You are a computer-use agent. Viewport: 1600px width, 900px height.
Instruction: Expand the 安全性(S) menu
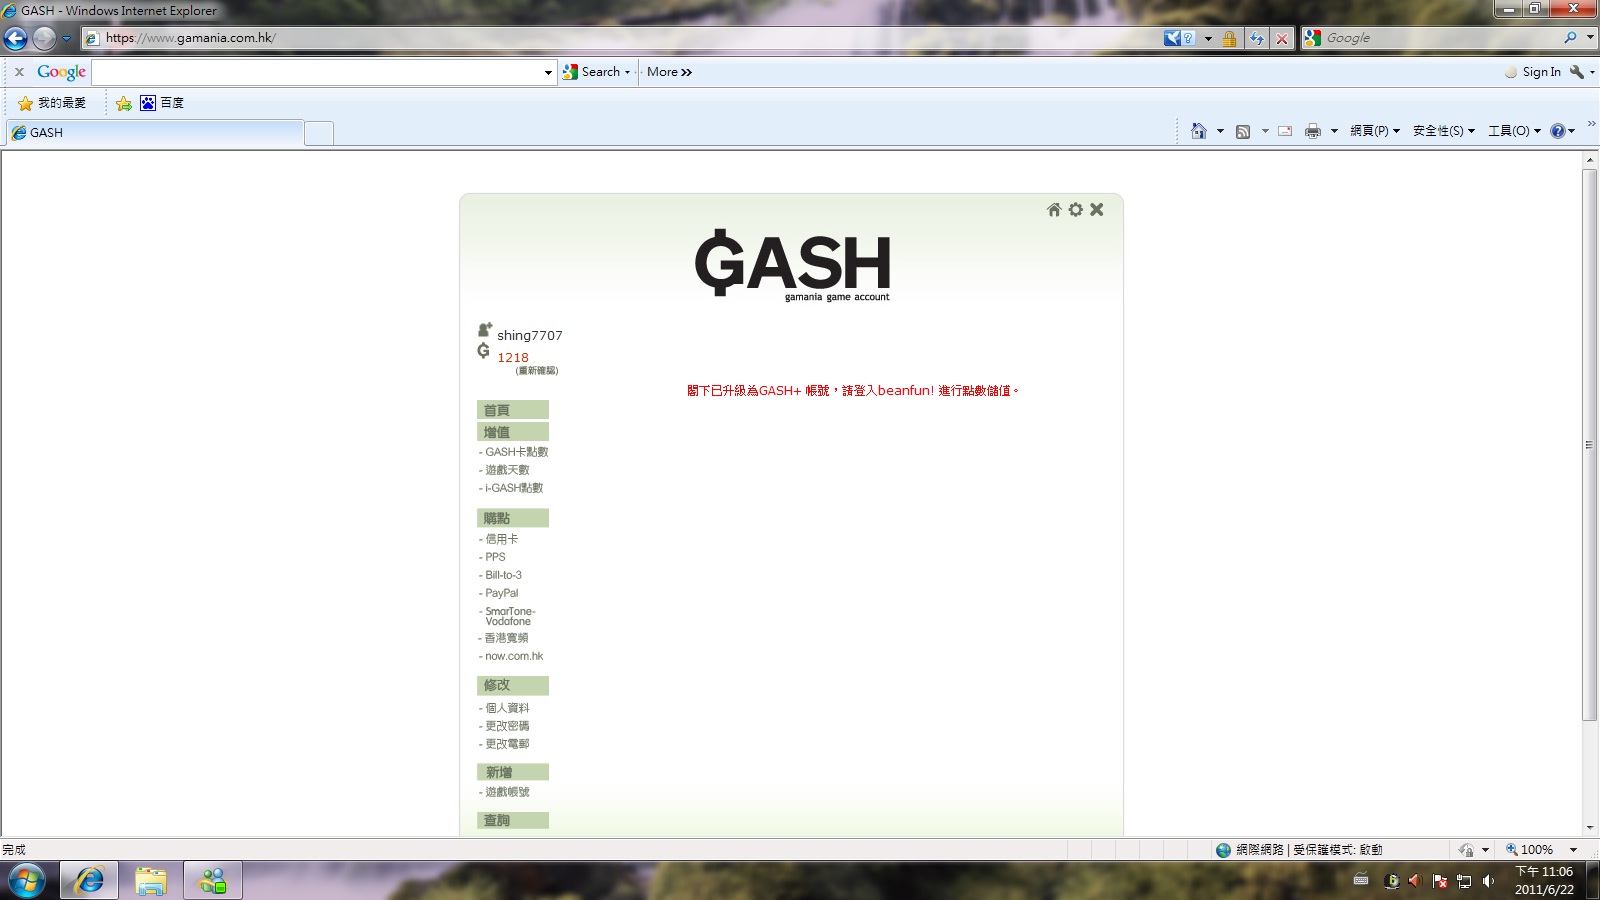pos(1443,131)
